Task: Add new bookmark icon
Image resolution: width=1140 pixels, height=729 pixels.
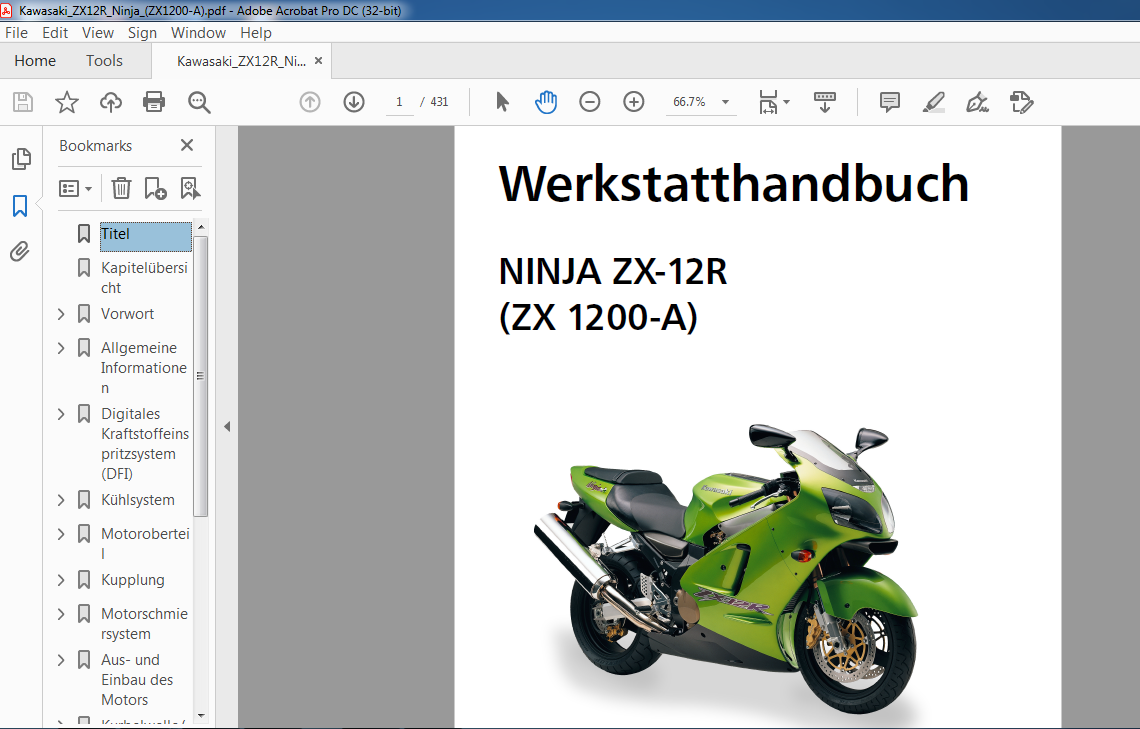Action: [x=156, y=188]
